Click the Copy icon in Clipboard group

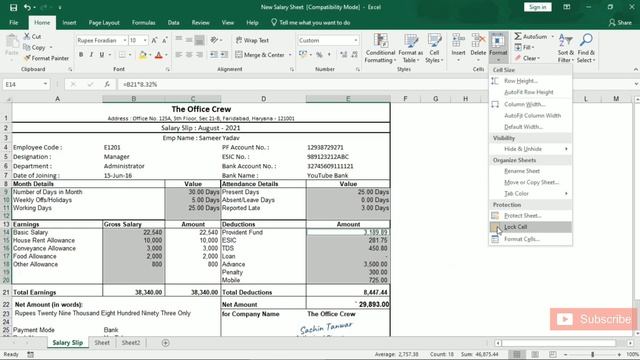pos(27,47)
